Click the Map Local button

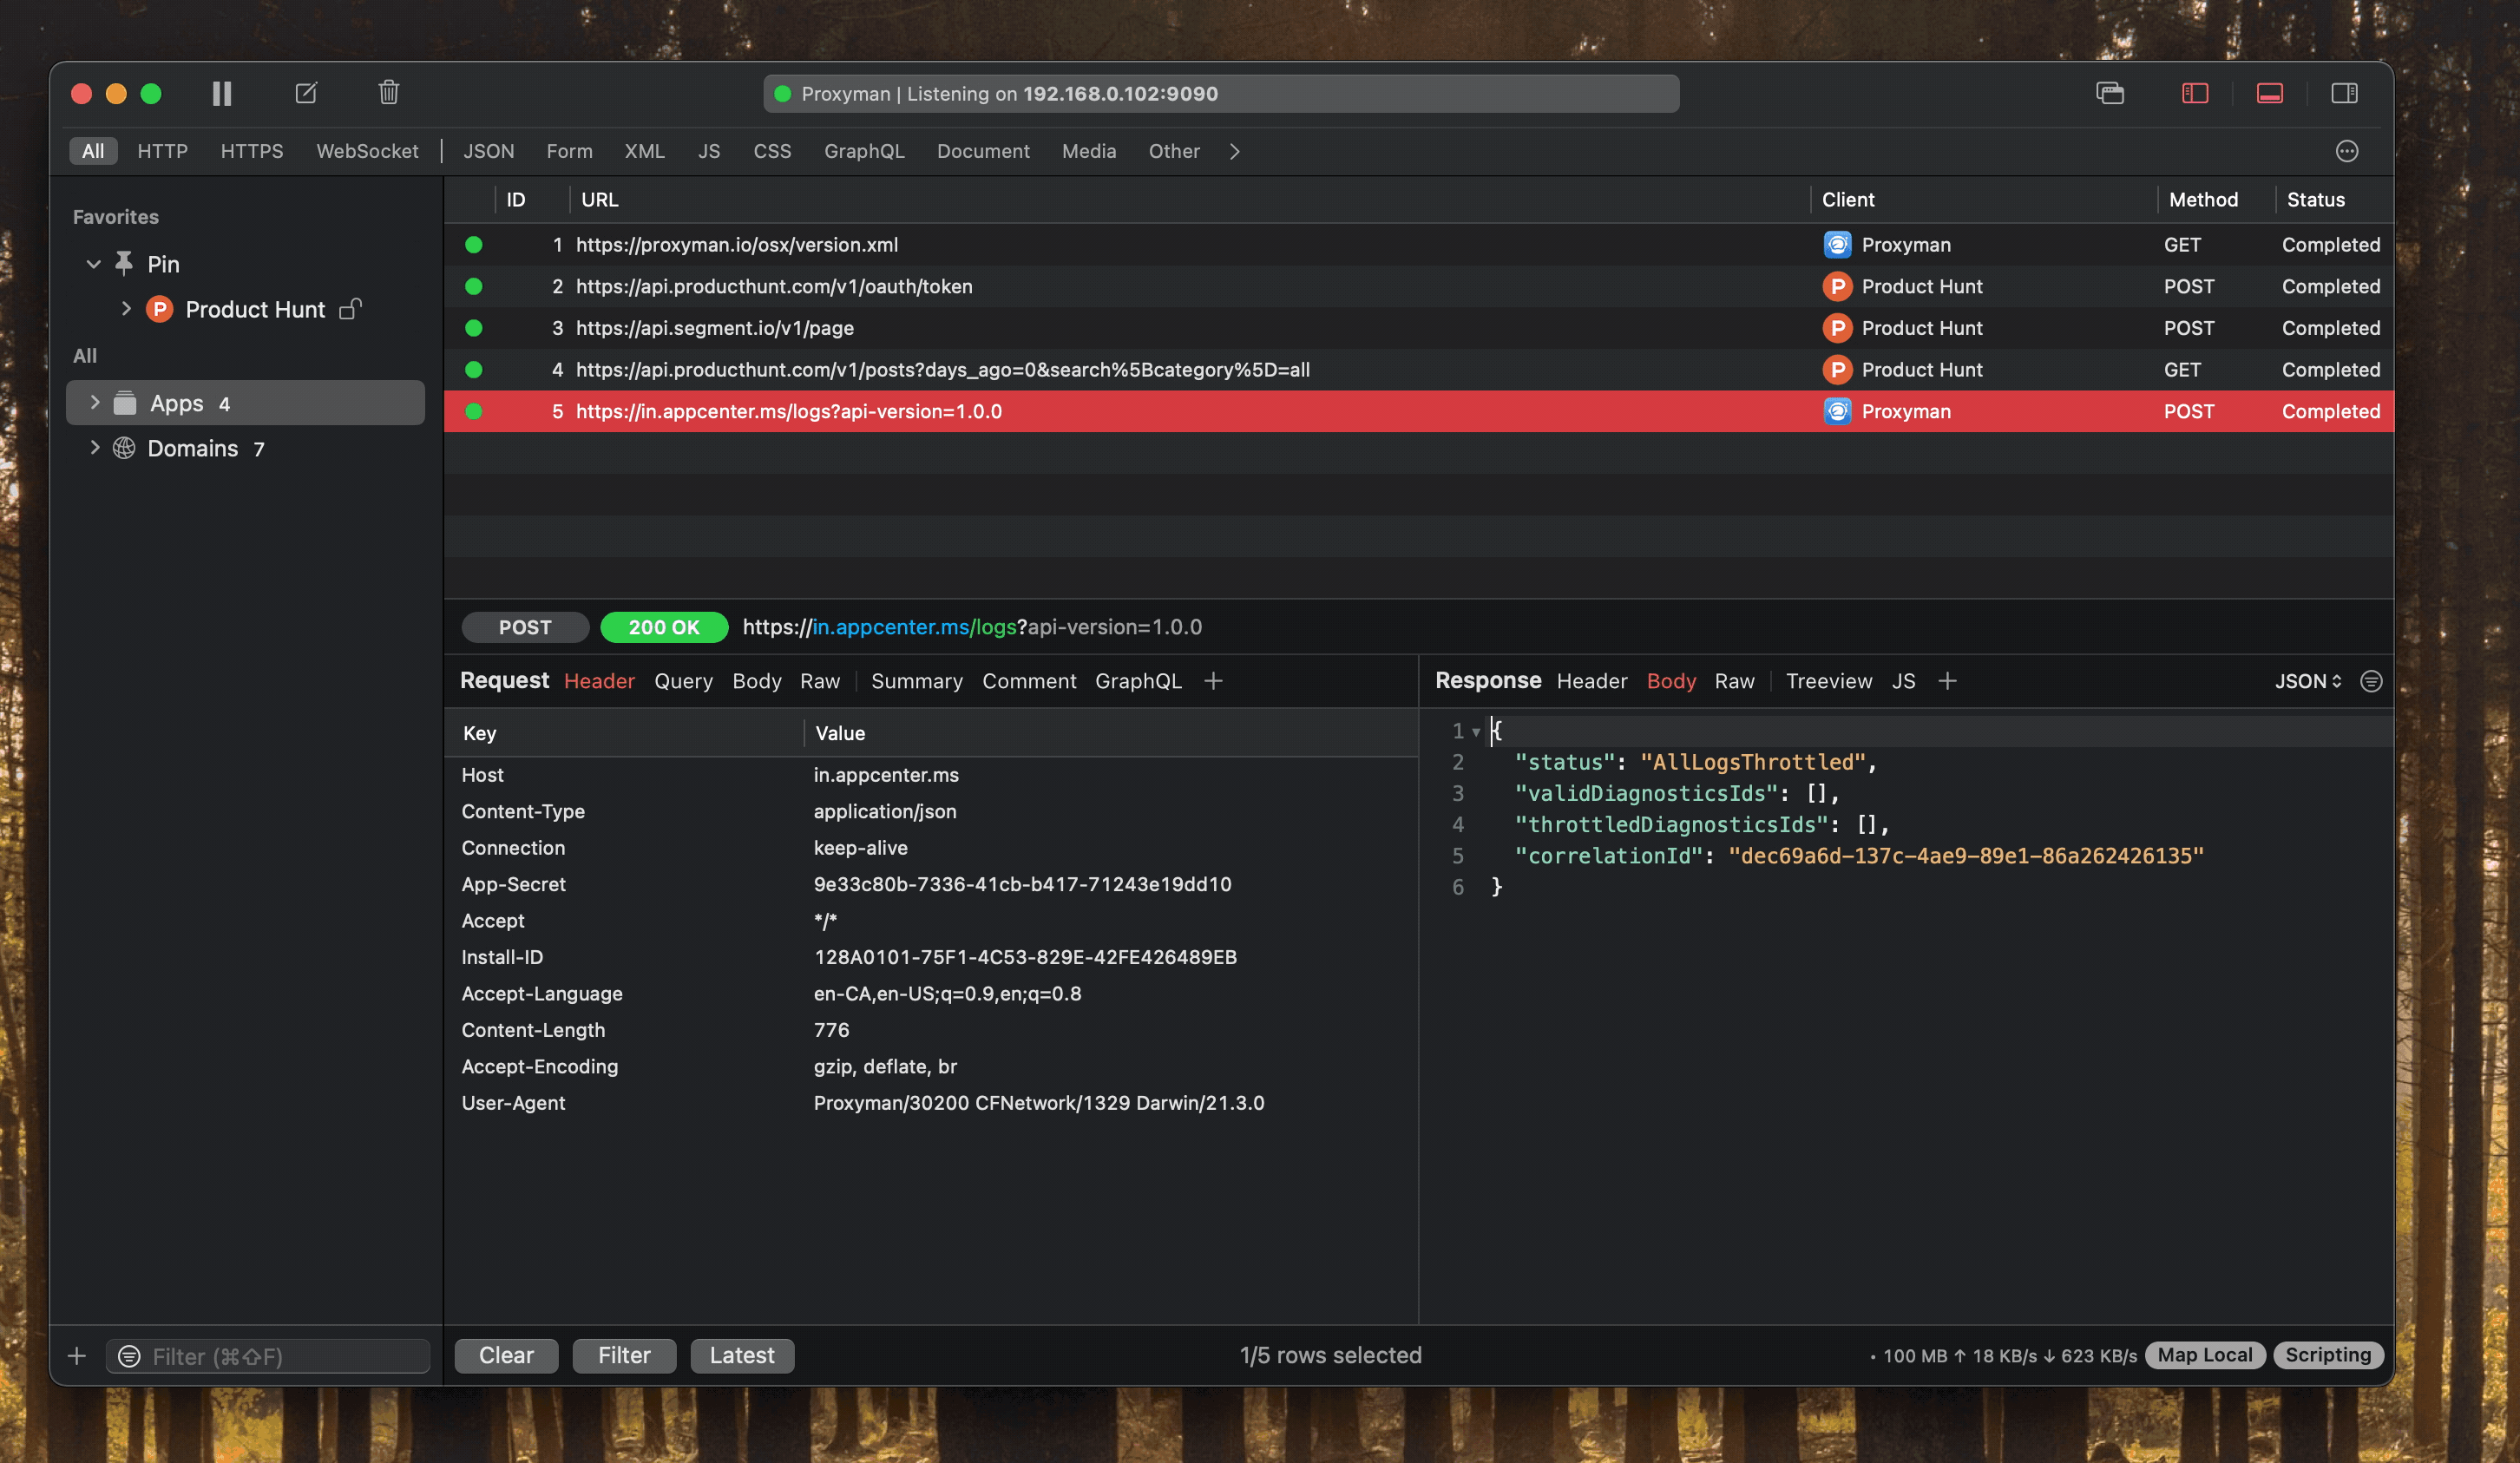point(2204,1355)
